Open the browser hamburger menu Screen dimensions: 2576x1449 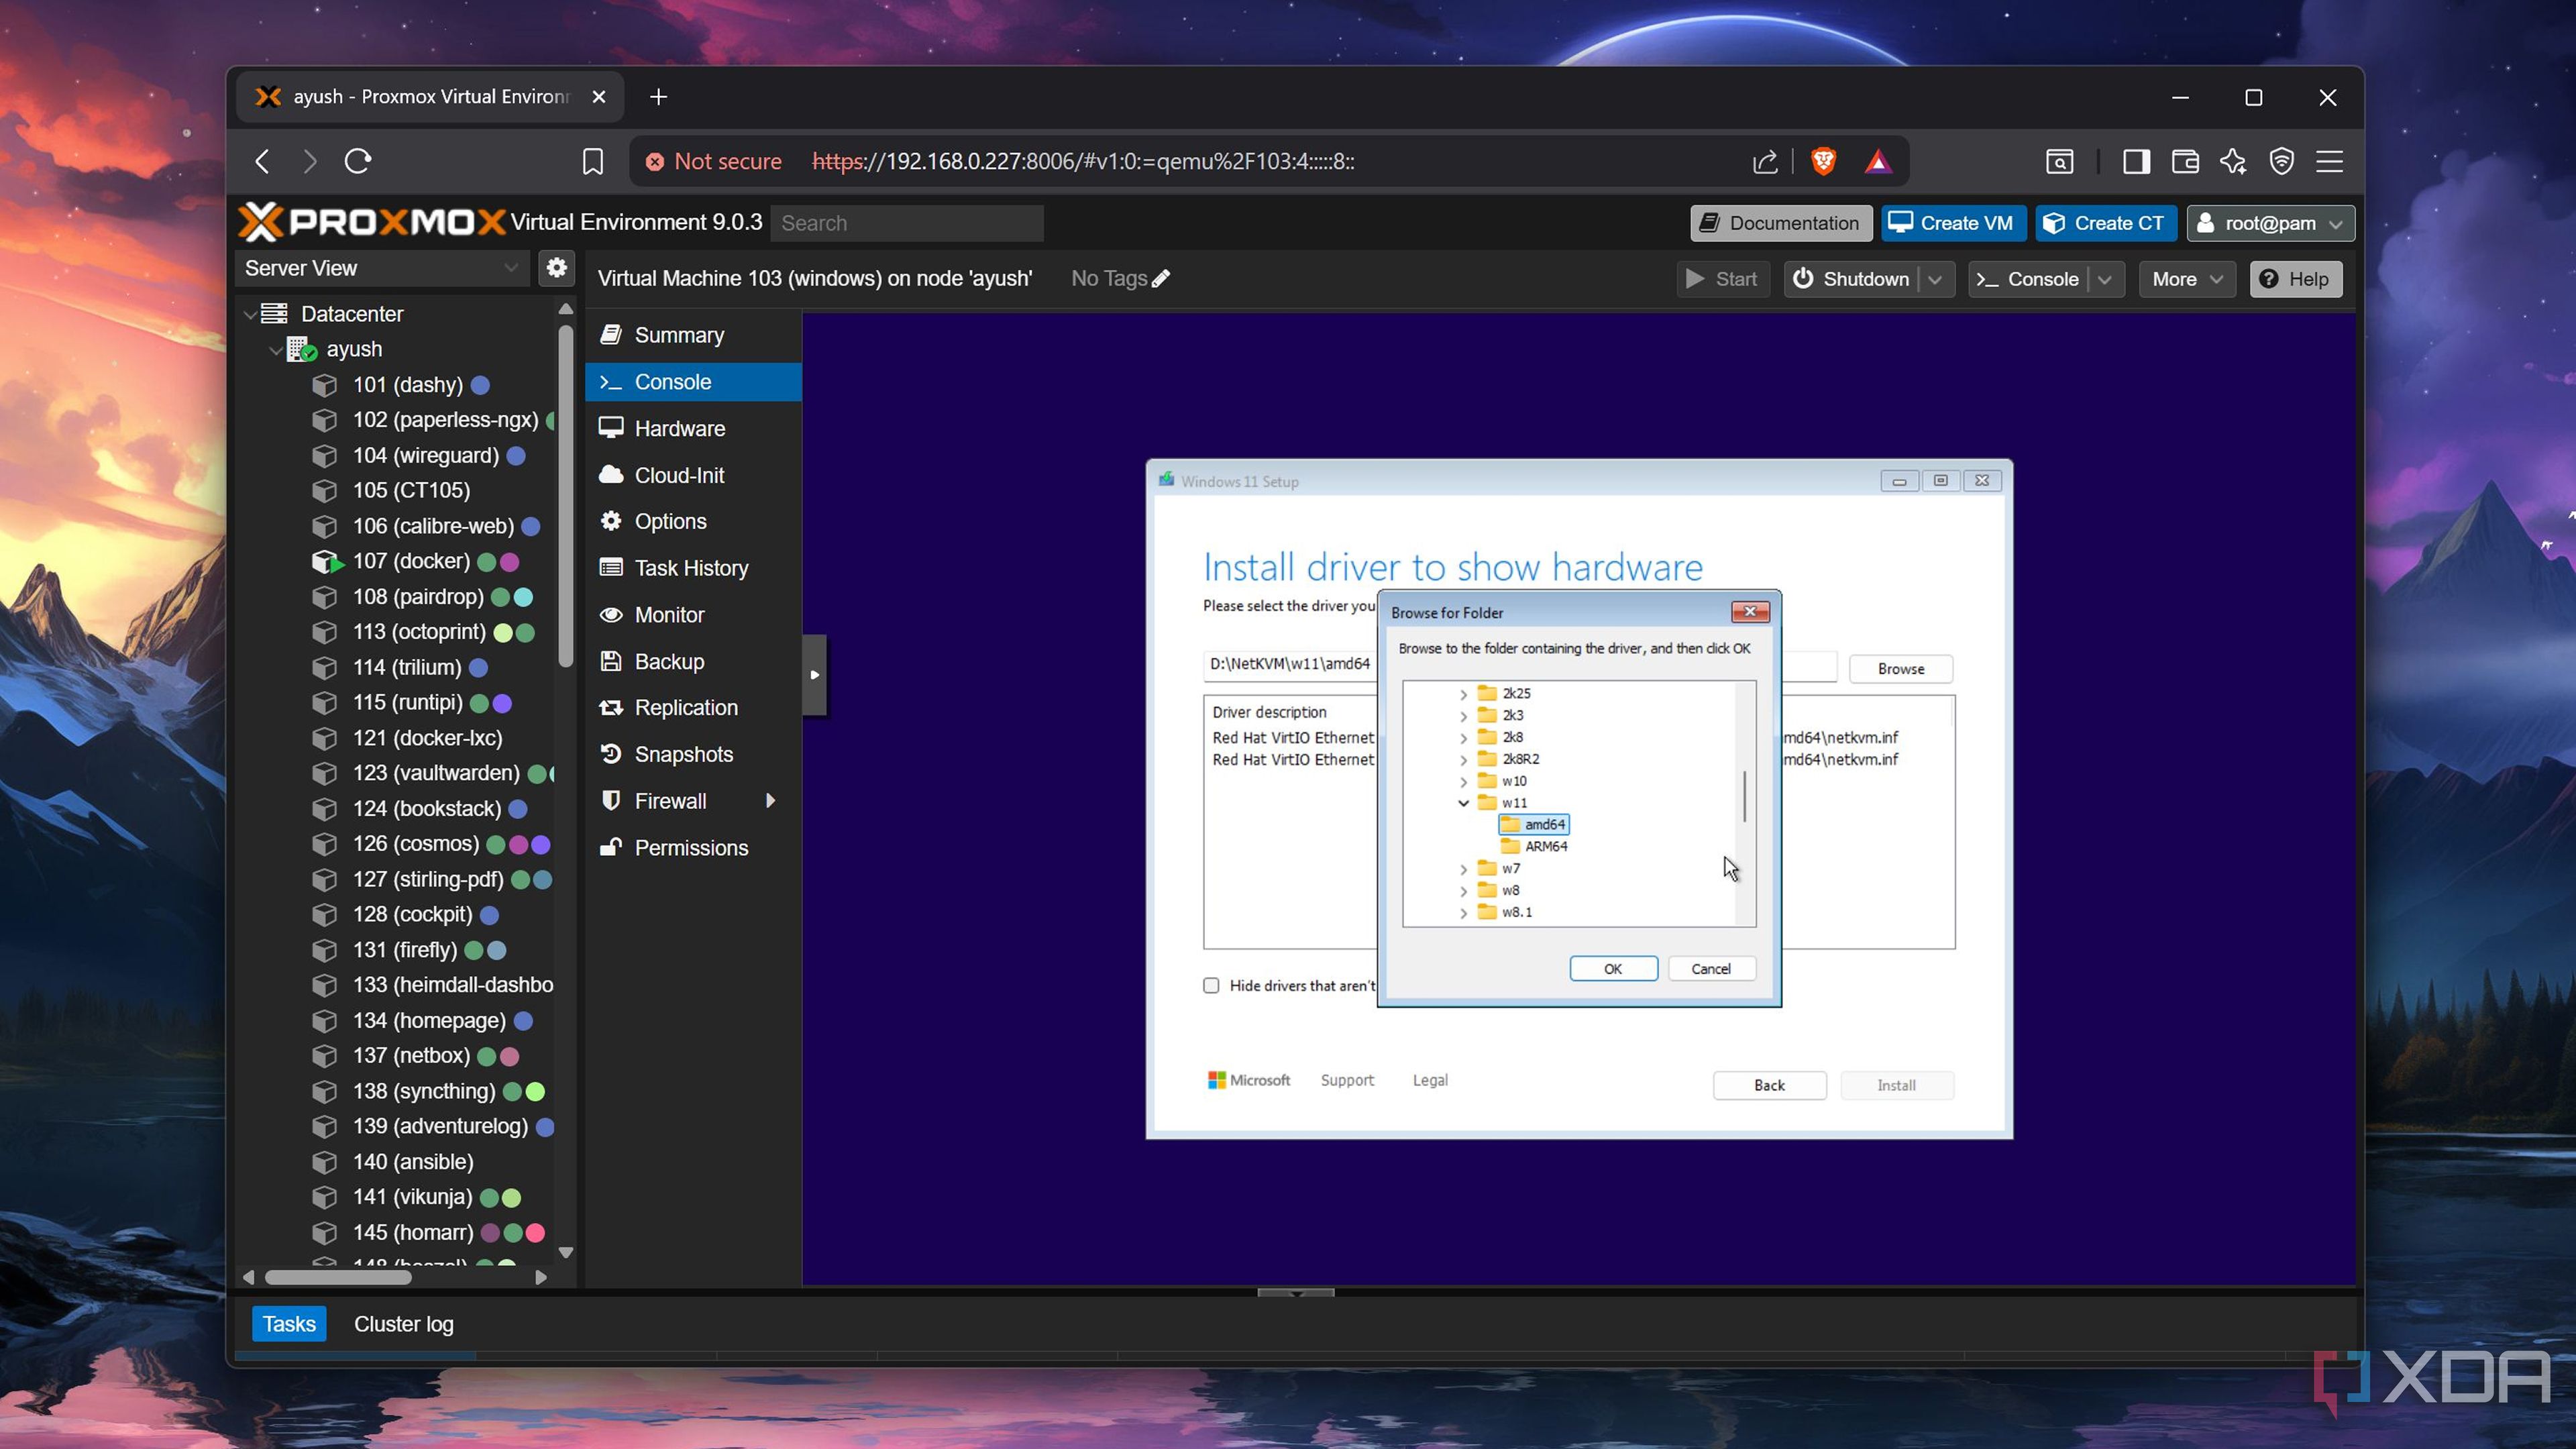click(2330, 161)
